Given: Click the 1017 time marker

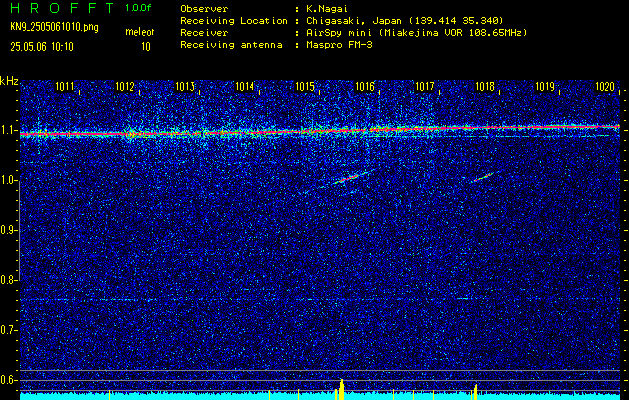Looking at the screenshot, I should pos(425,86).
